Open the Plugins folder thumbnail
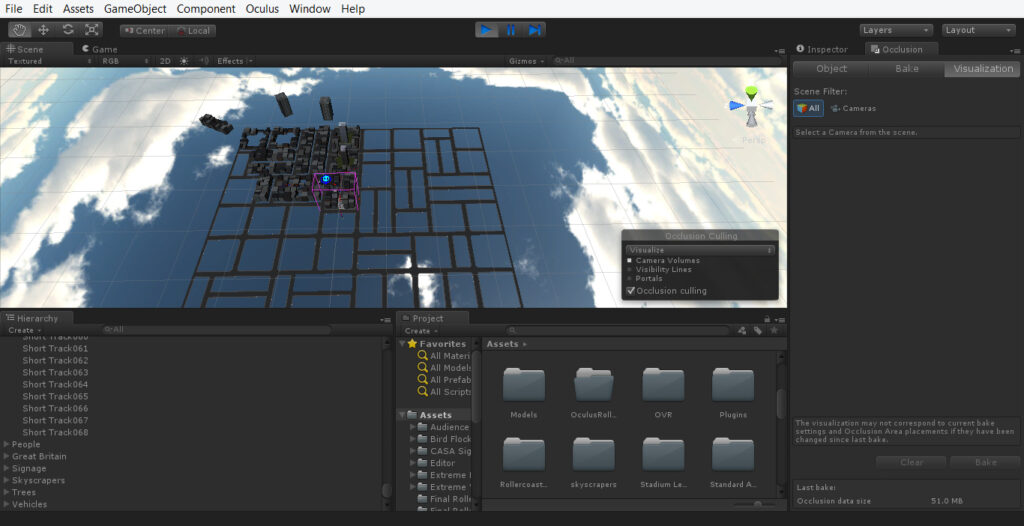Image resolution: width=1024 pixels, height=526 pixels. (733, 392)
